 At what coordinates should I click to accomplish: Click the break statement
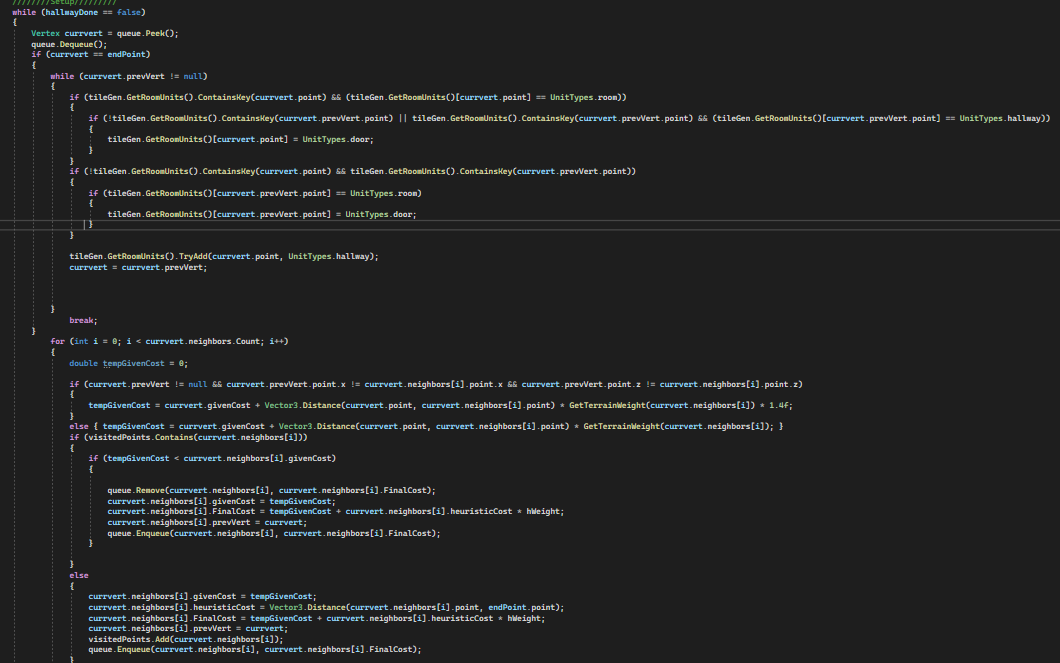[82, 320]
